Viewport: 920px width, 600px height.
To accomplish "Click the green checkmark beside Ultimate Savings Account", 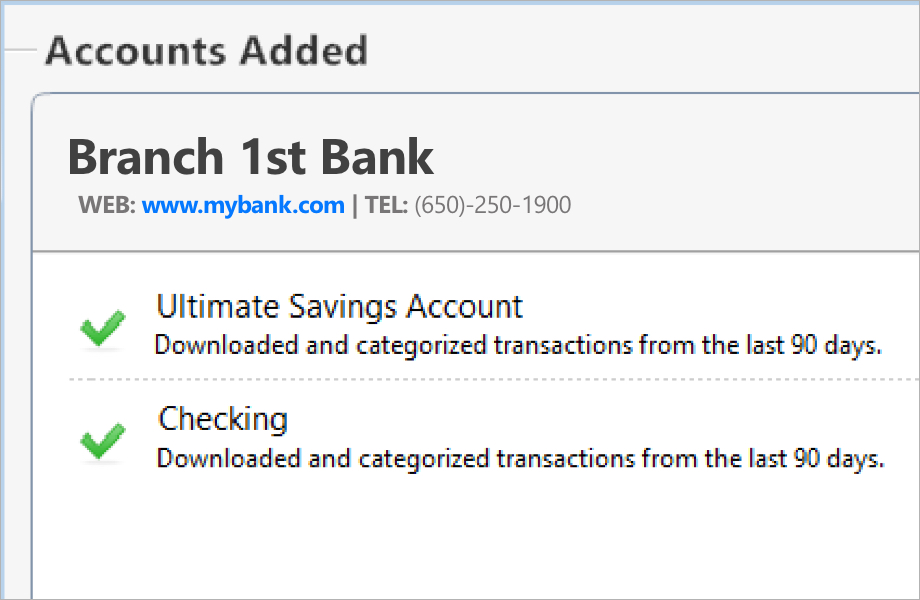I will [102, 329].
